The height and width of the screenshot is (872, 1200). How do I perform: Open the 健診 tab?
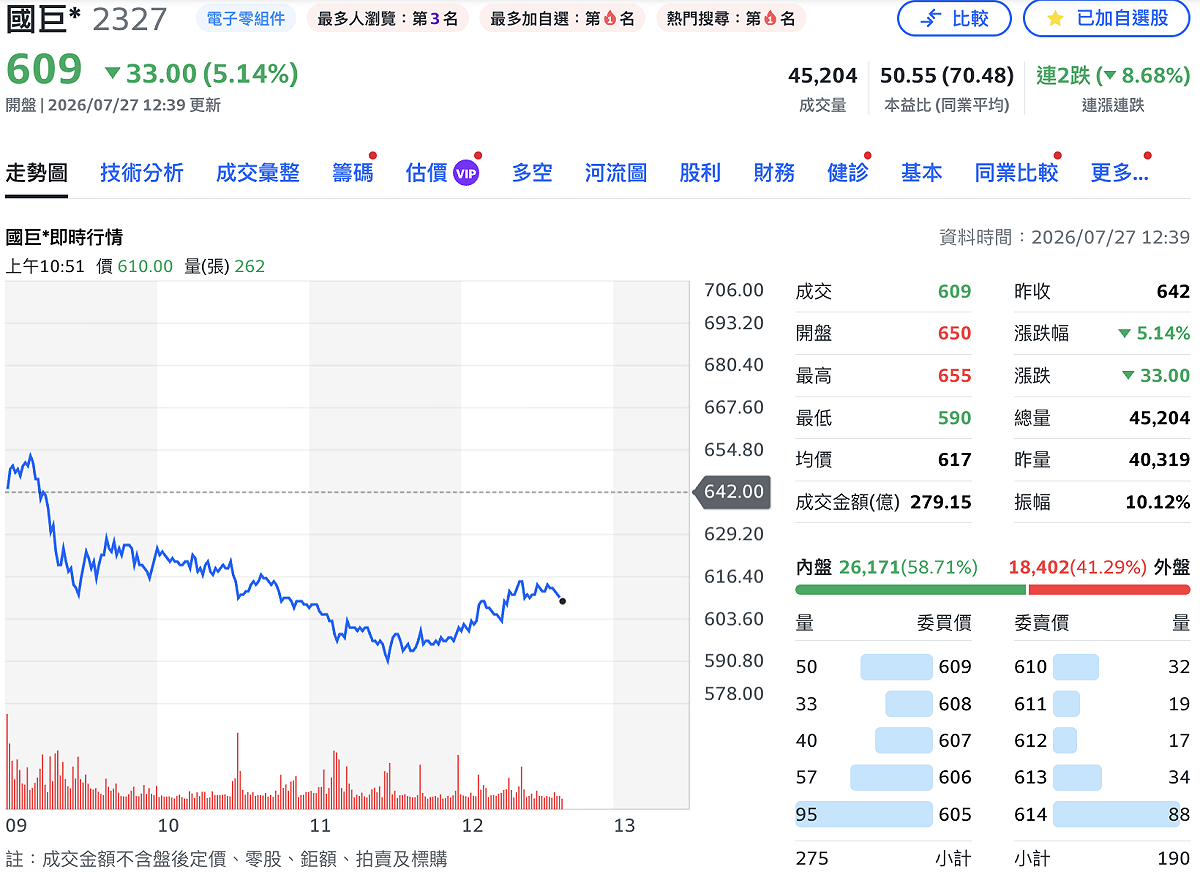click(848, 172)
